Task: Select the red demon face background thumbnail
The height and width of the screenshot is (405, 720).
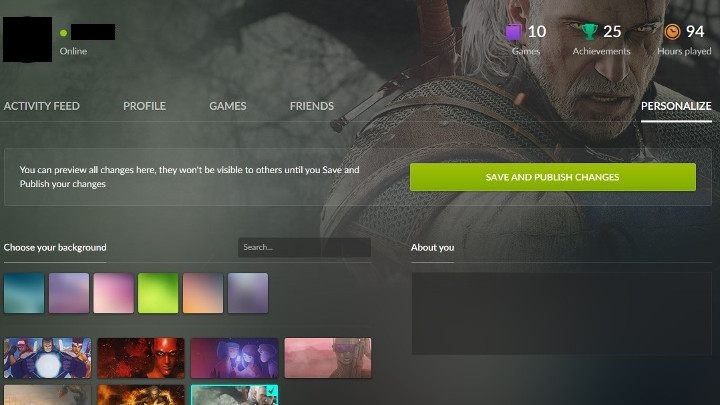Action: (141, 357)
